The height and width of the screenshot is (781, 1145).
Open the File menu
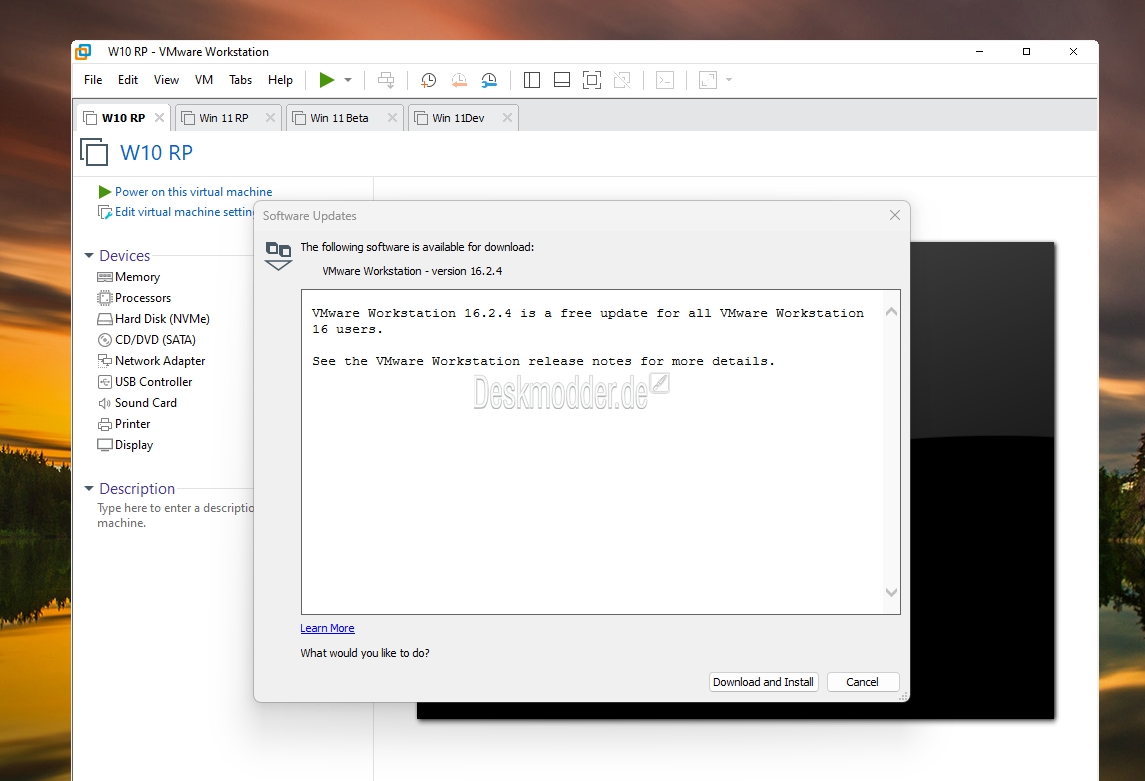tap(93, 80)
